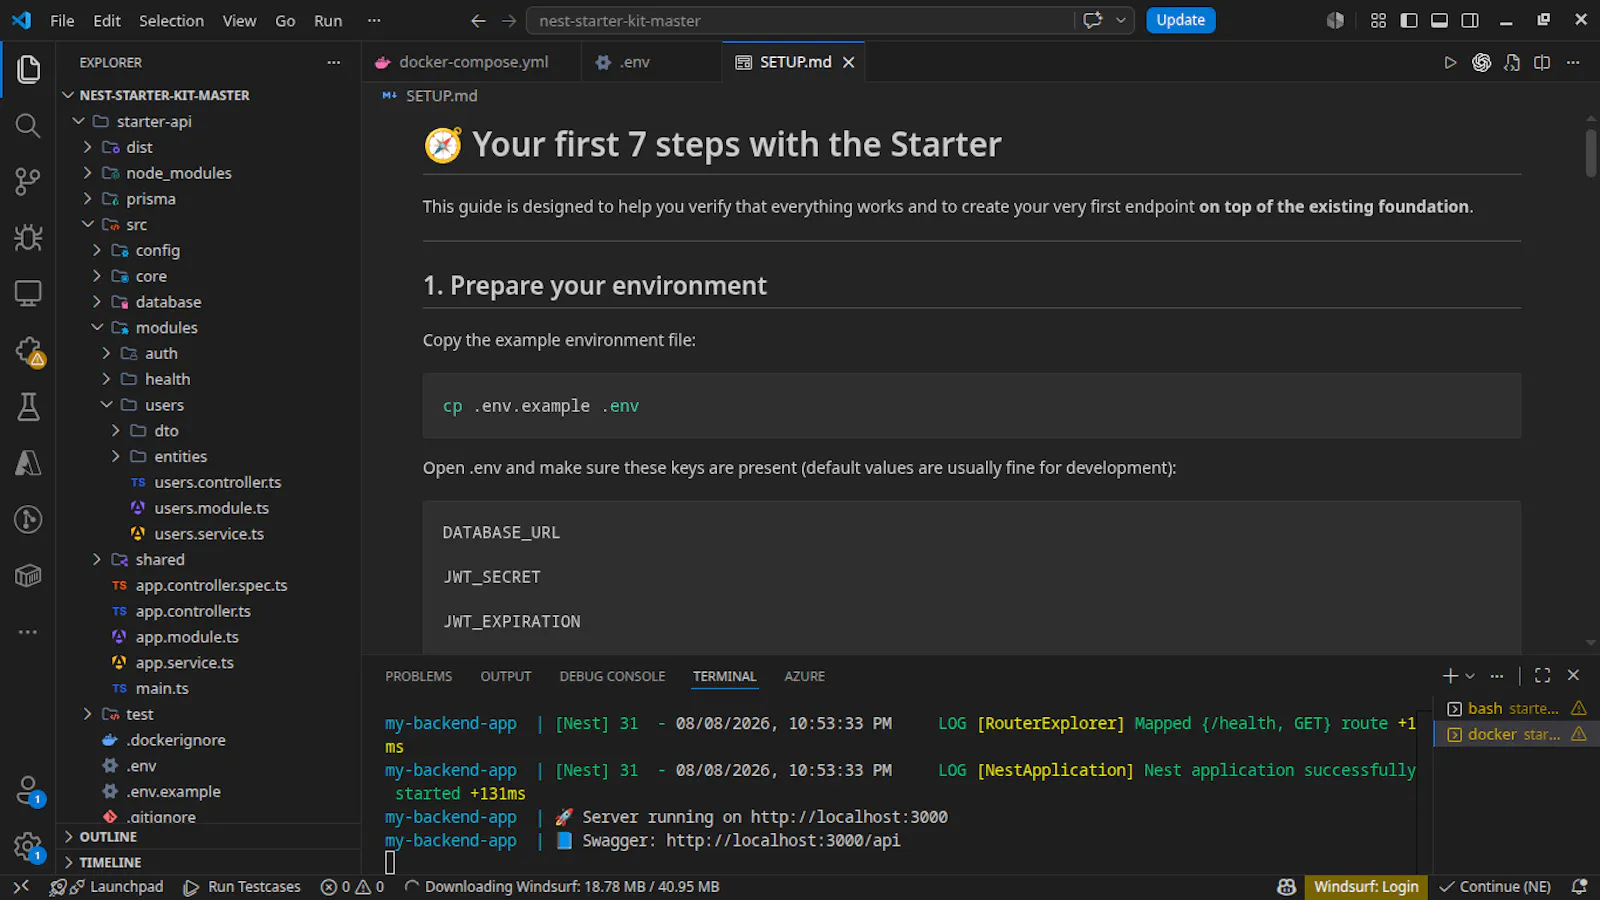Screen dimensions: 1600x900
Task: Open editor More Actions ellipsis
Action: click(1573, 62)
